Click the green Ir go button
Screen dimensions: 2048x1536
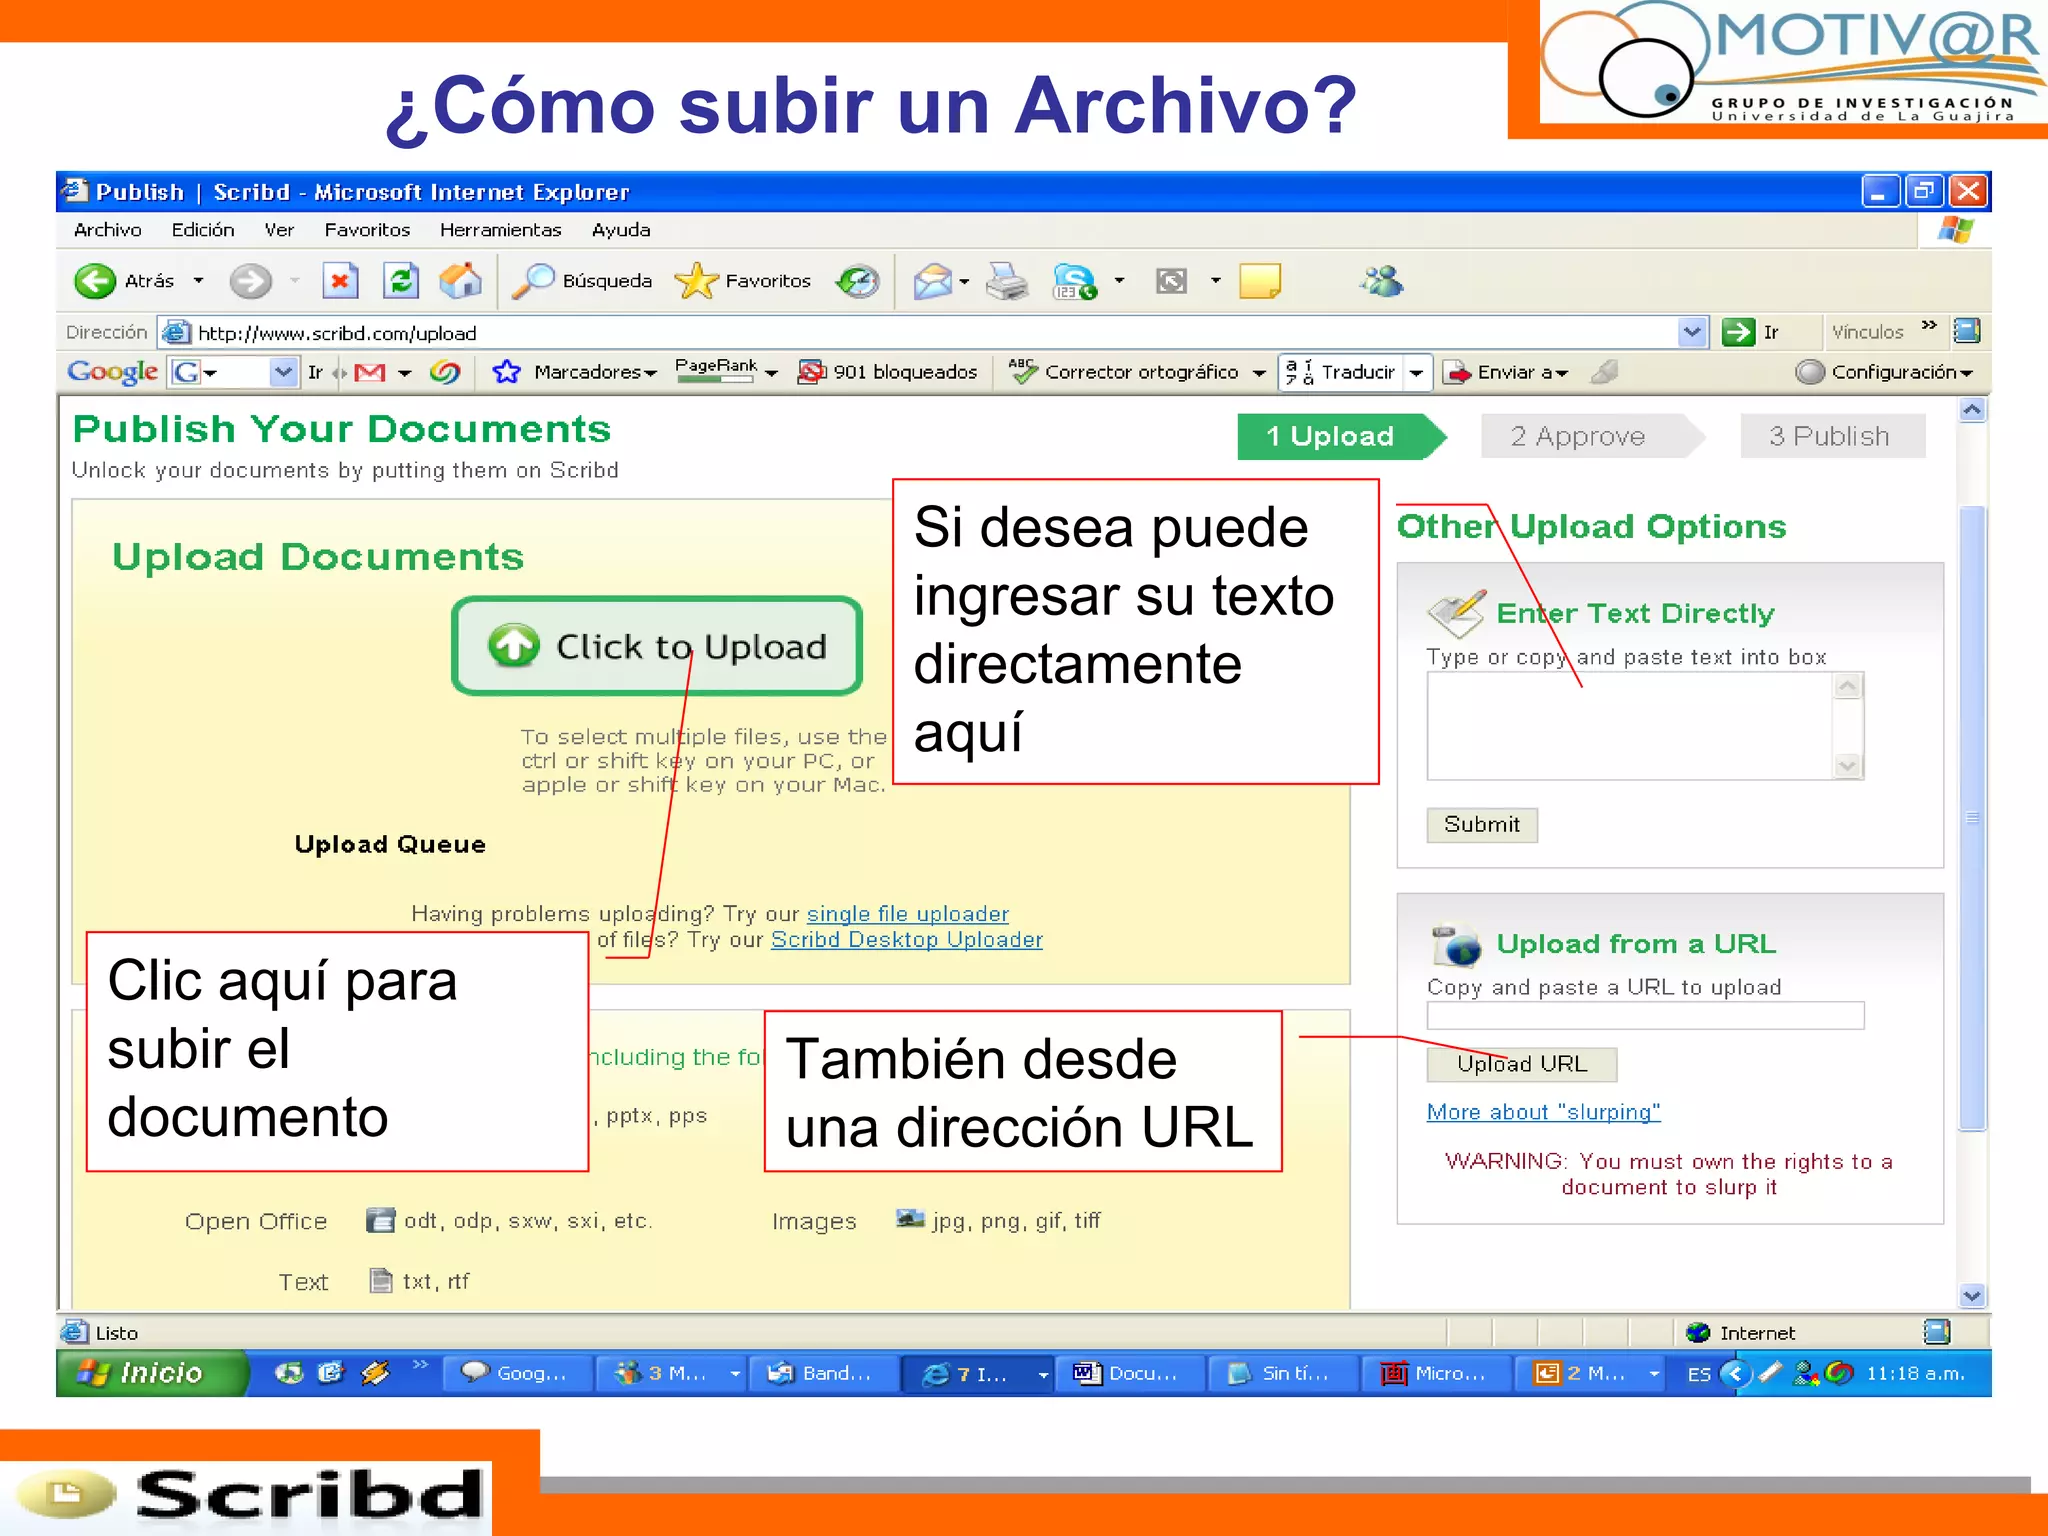pyautogui.click(x=1750, y=332)
